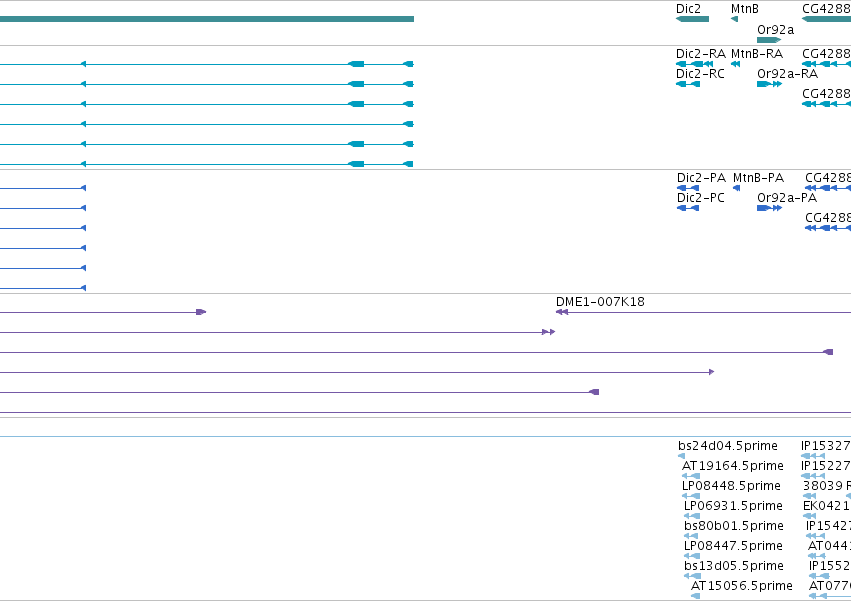This screenshot has height=601, width=851.
Task: Select the LP06931.5prime EST
Action: point(693,516)
